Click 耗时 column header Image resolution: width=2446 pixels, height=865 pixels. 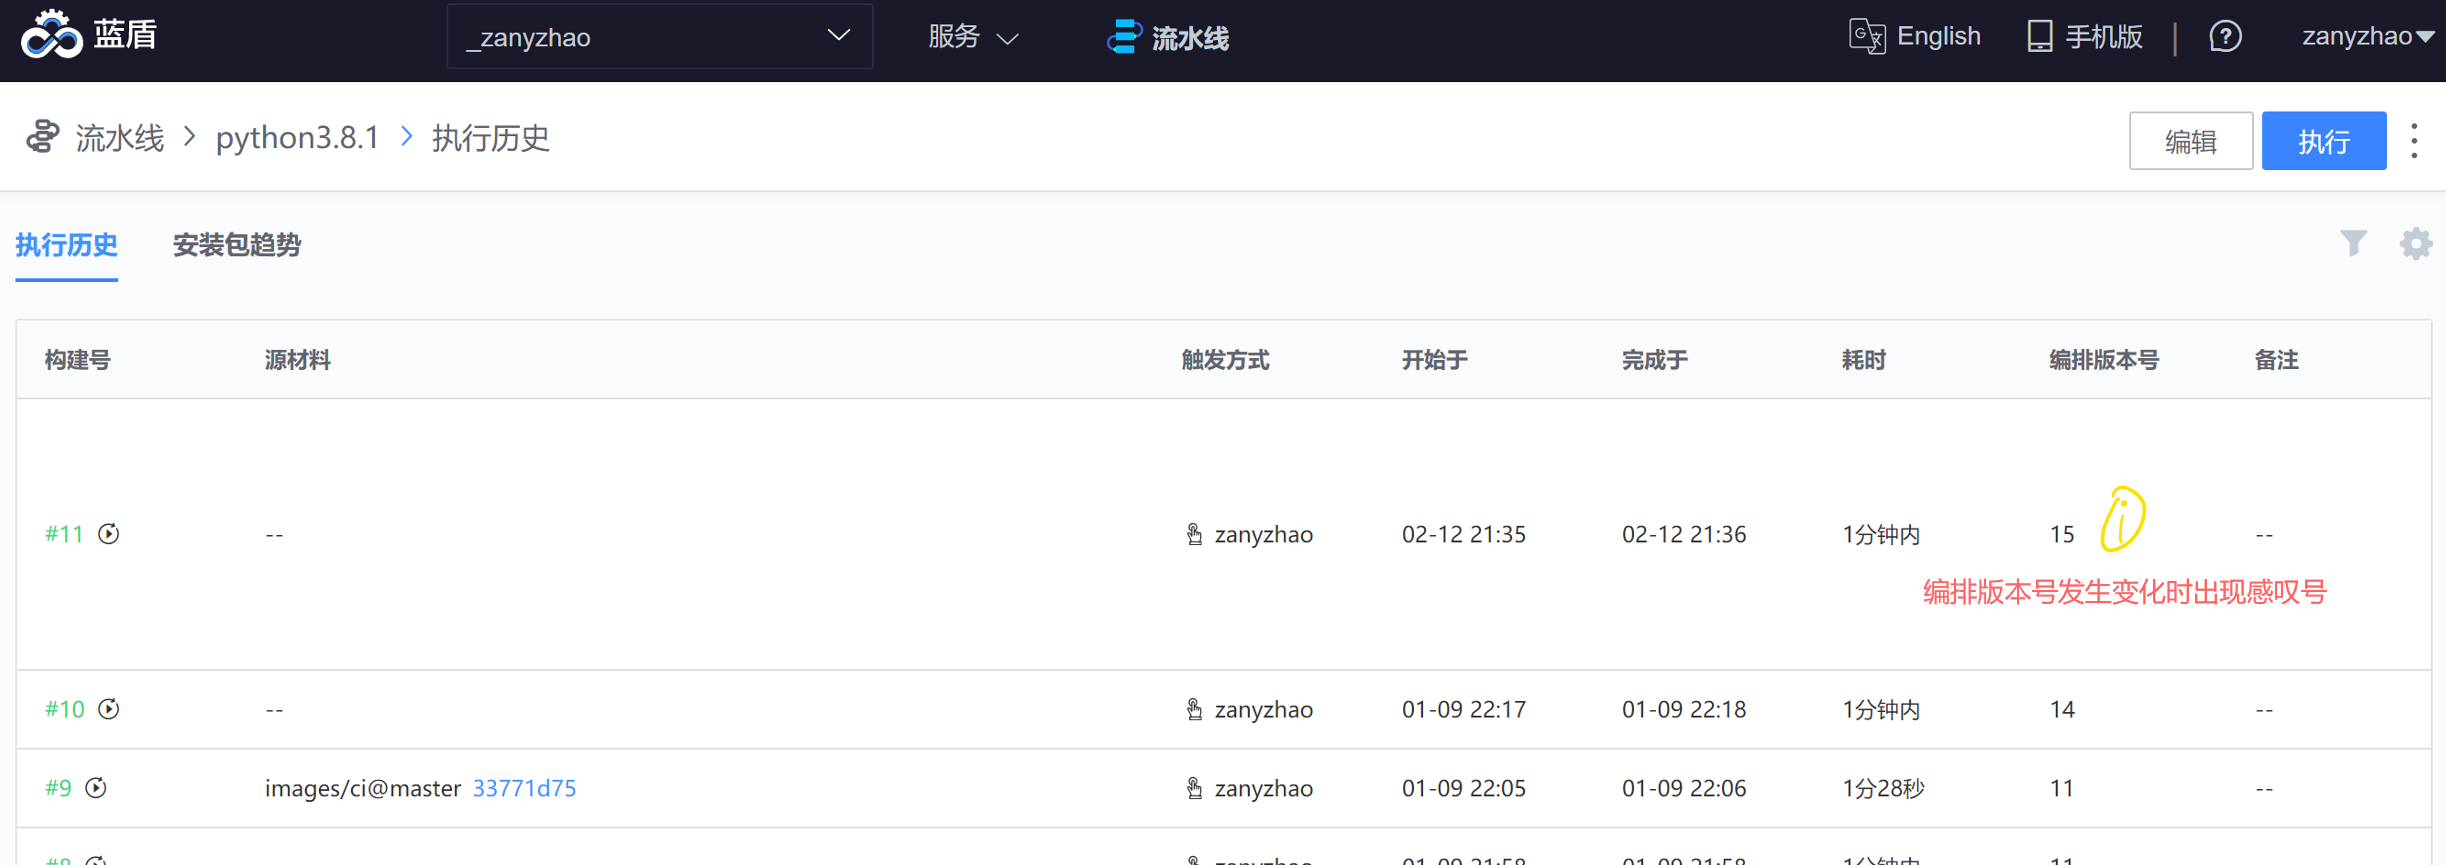click(1864, 360)
